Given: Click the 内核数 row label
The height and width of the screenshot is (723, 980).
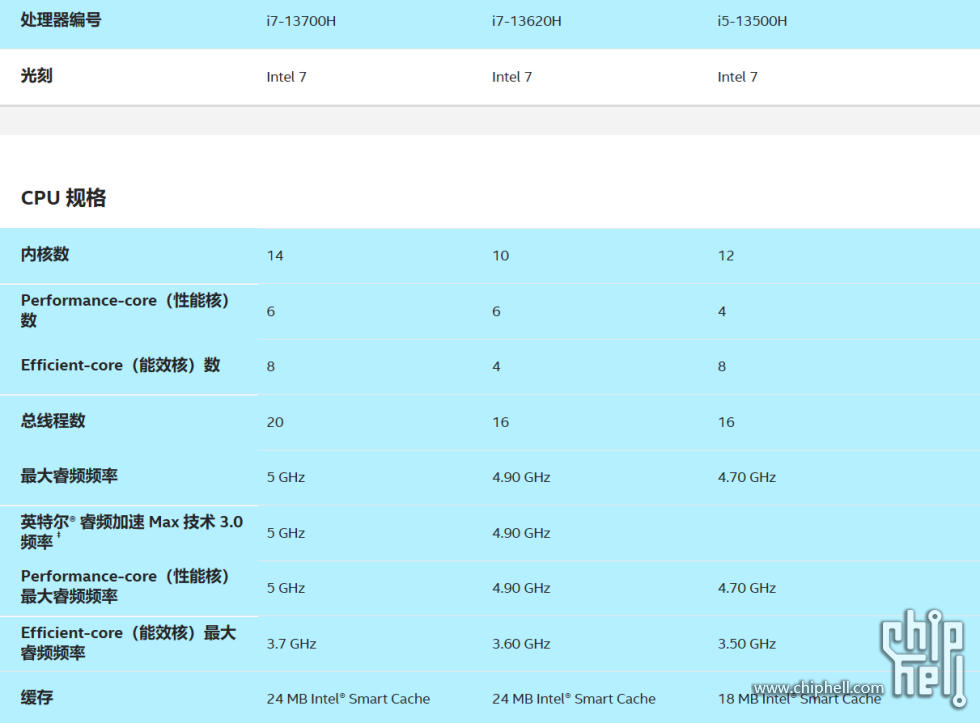Looking at the screenshot, I should 44,254.
